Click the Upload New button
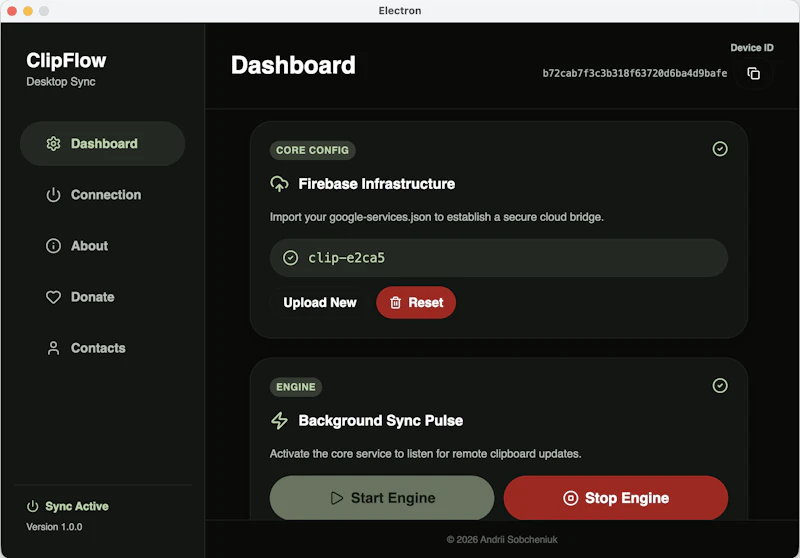 [320, 302]
